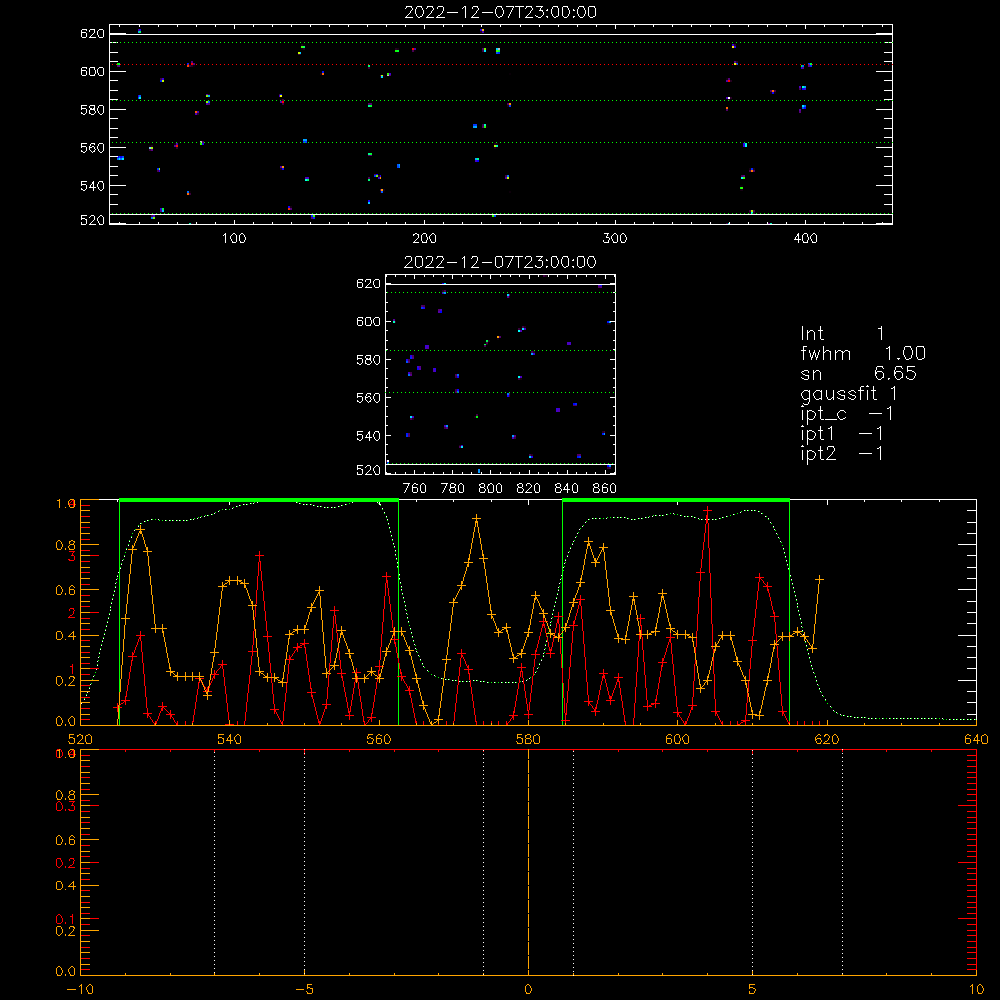Click the -5 x-axis label of bottom plot
The image size is (1000, 1000).
pos(305,989)
